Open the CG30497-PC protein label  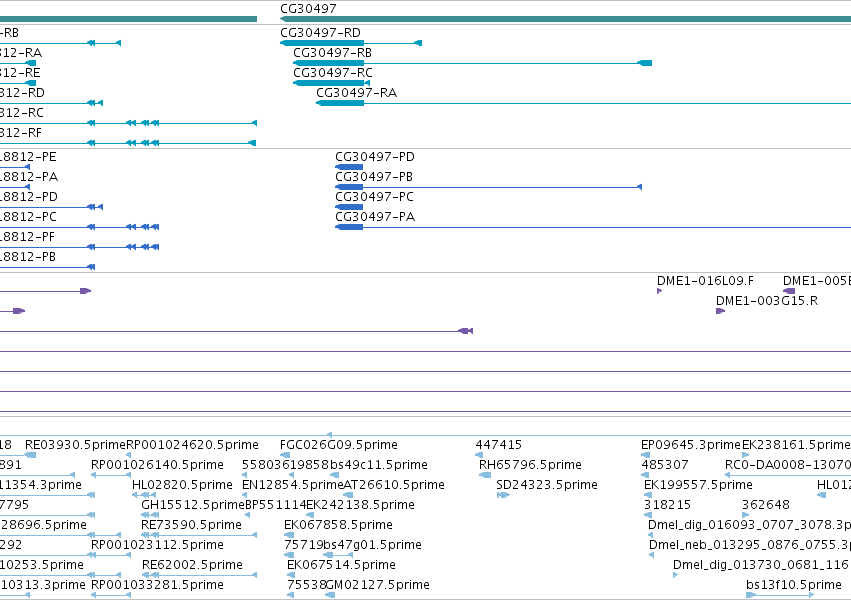pyautogui.click(x=374, y=197)
